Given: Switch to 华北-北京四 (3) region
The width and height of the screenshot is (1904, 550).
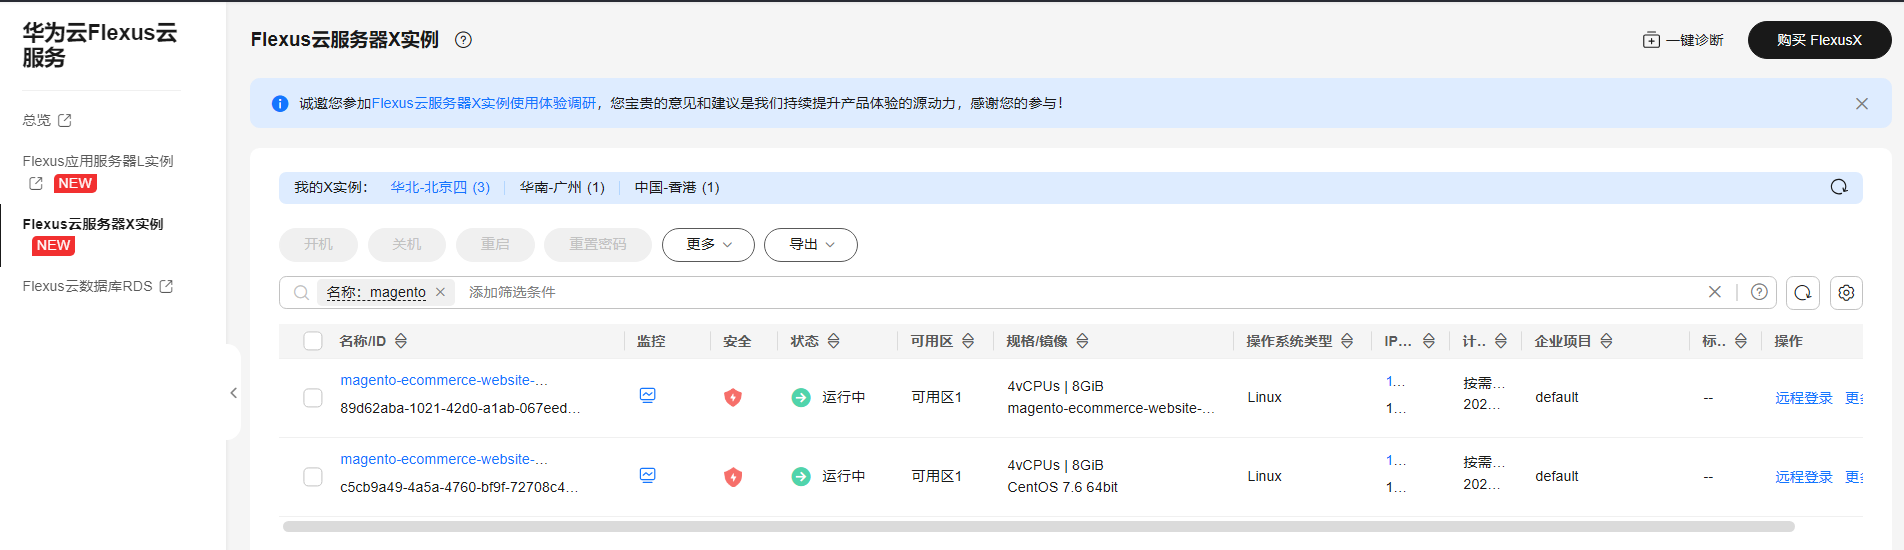Looking at the screenshot, I should click(x=440, y=187).
